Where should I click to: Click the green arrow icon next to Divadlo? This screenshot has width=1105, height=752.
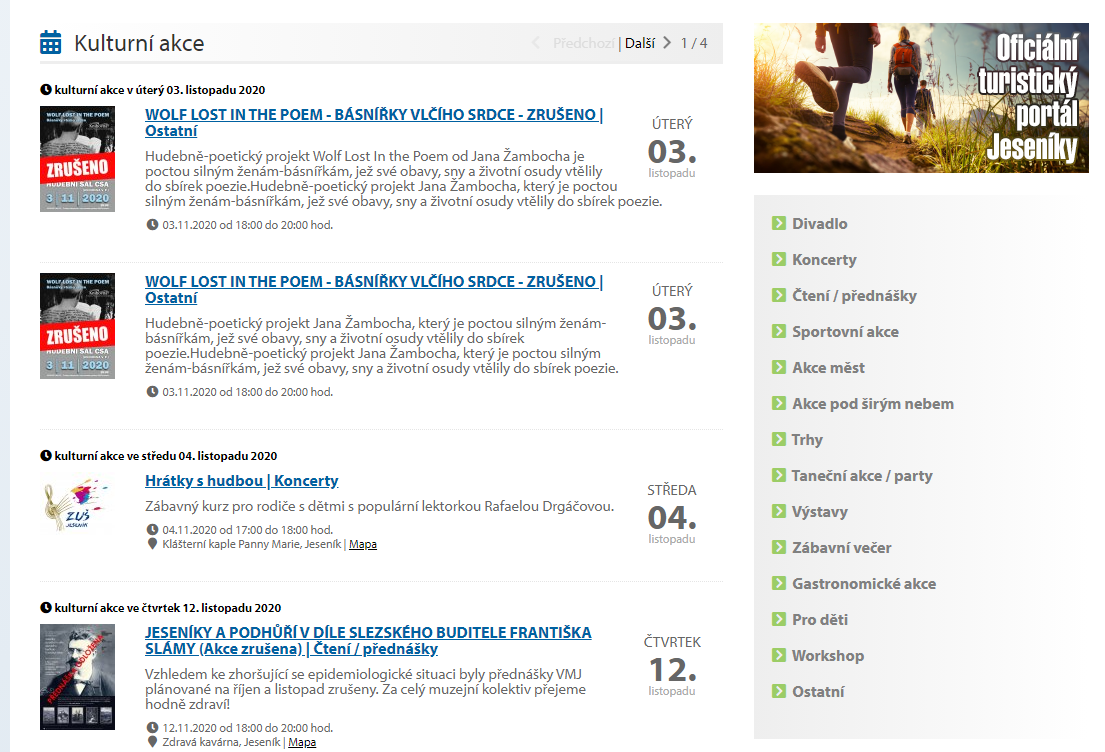(x=779, y=223)
